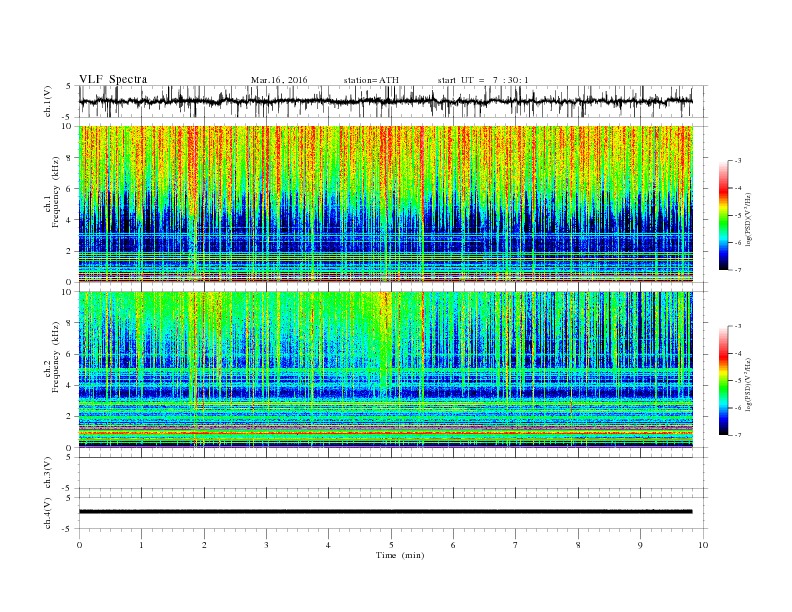
Task: Click the ch.1 spectrogram panel
Action: (x=386, y=204)
